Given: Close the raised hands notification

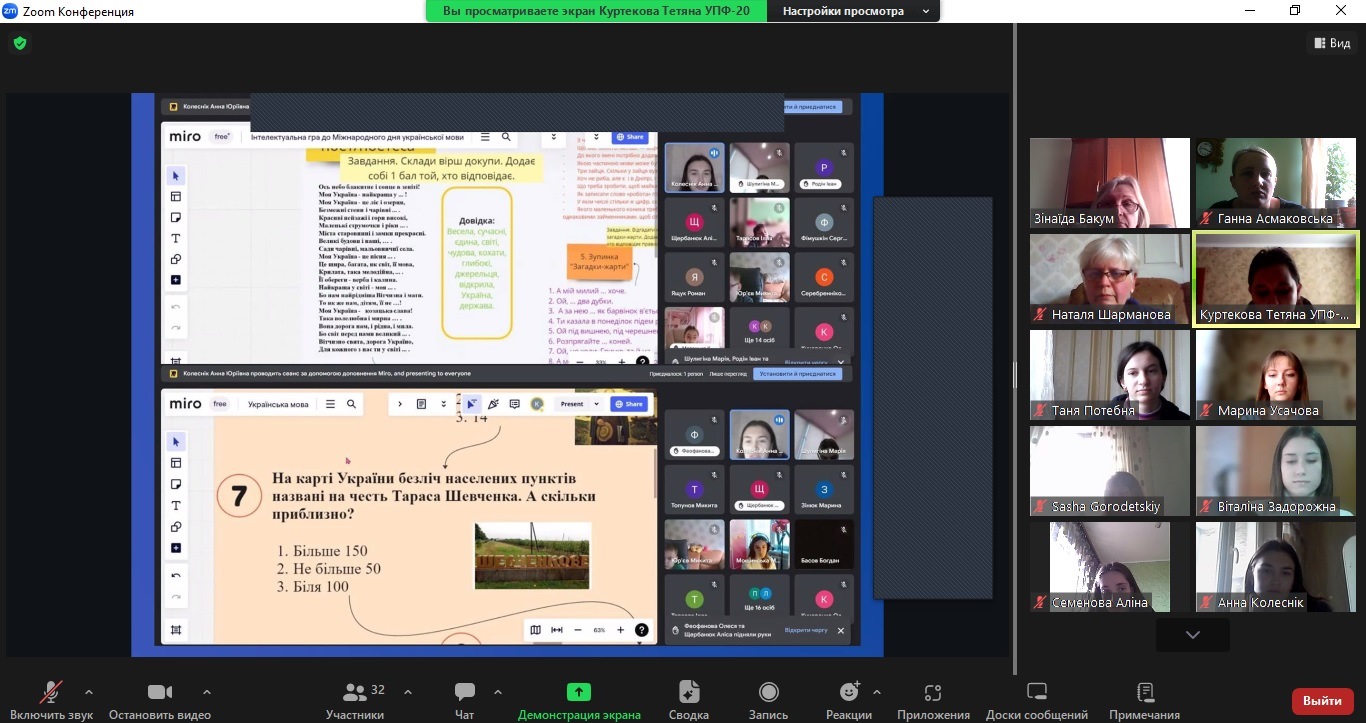Looking at the screenshot, I should [x=841, y=631].
